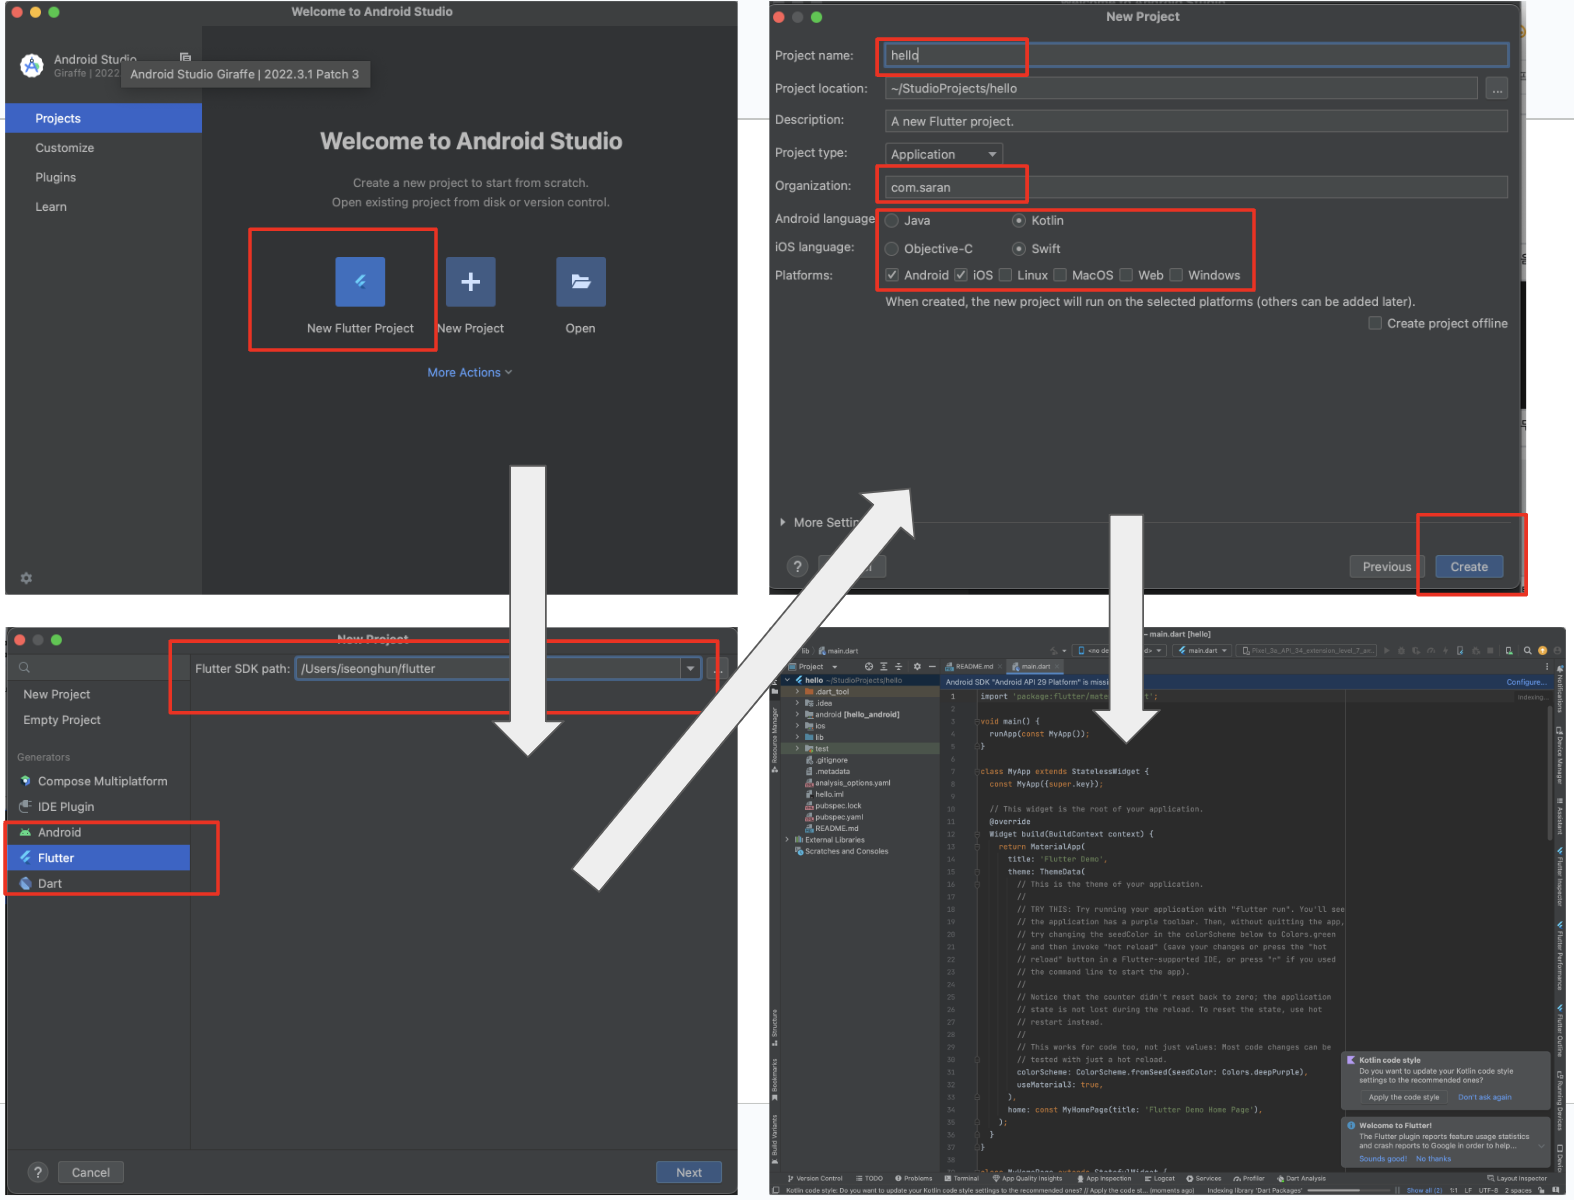Click the search icon in generators dialog

point(24,667)
